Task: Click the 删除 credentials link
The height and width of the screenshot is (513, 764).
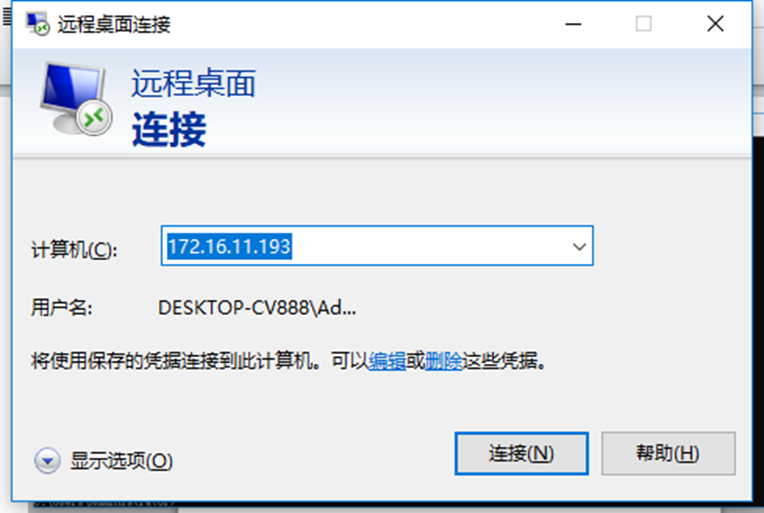Action: pos(443,361)
